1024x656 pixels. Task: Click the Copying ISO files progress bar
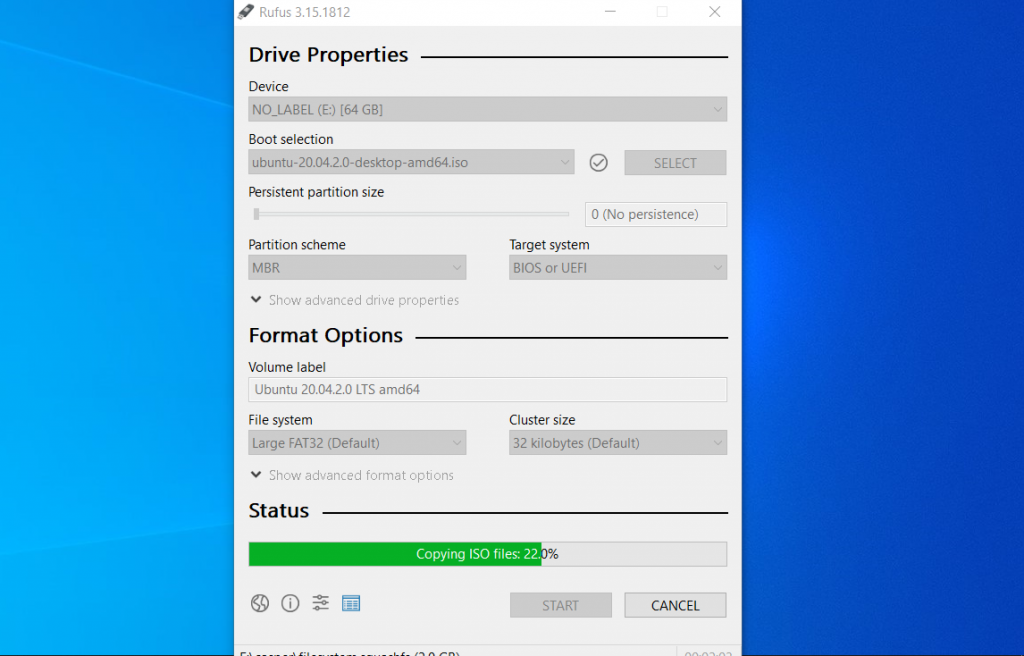487,553
